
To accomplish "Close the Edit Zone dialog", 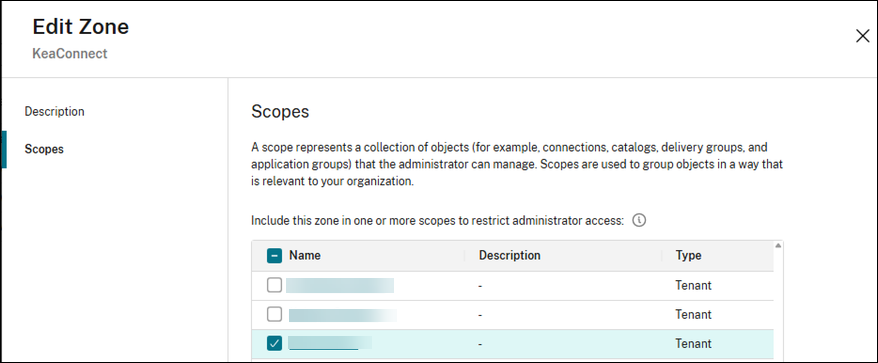I will (x=862, y=36).
